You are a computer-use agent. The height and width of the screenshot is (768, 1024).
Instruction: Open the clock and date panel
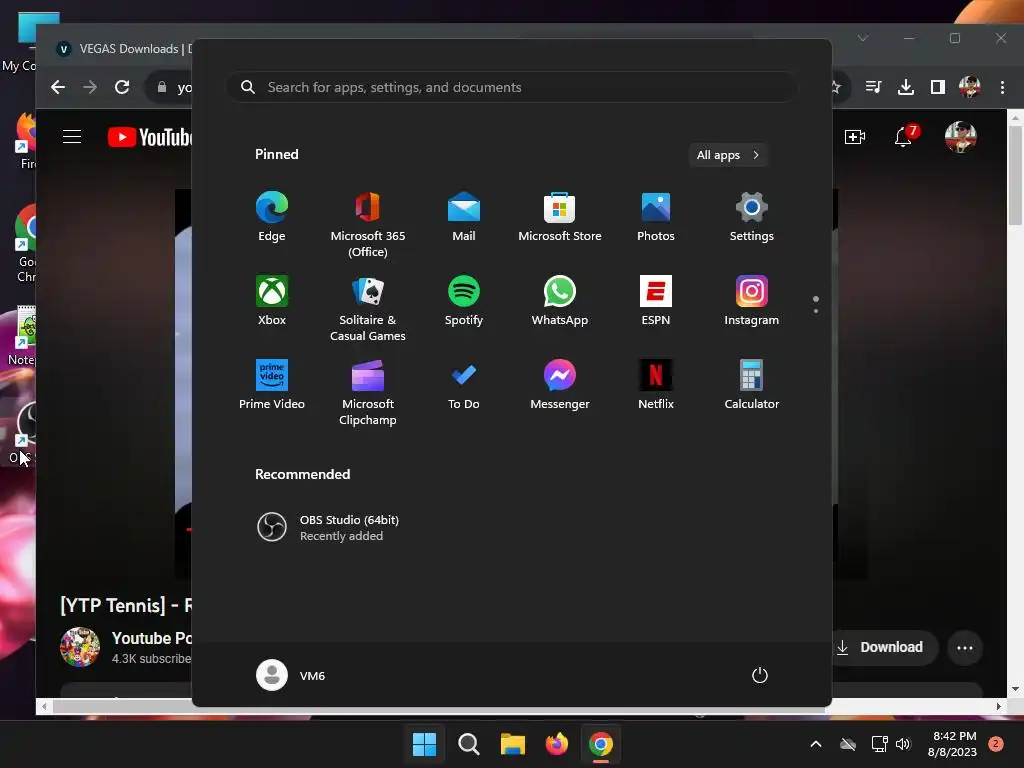tap(952, 744)
